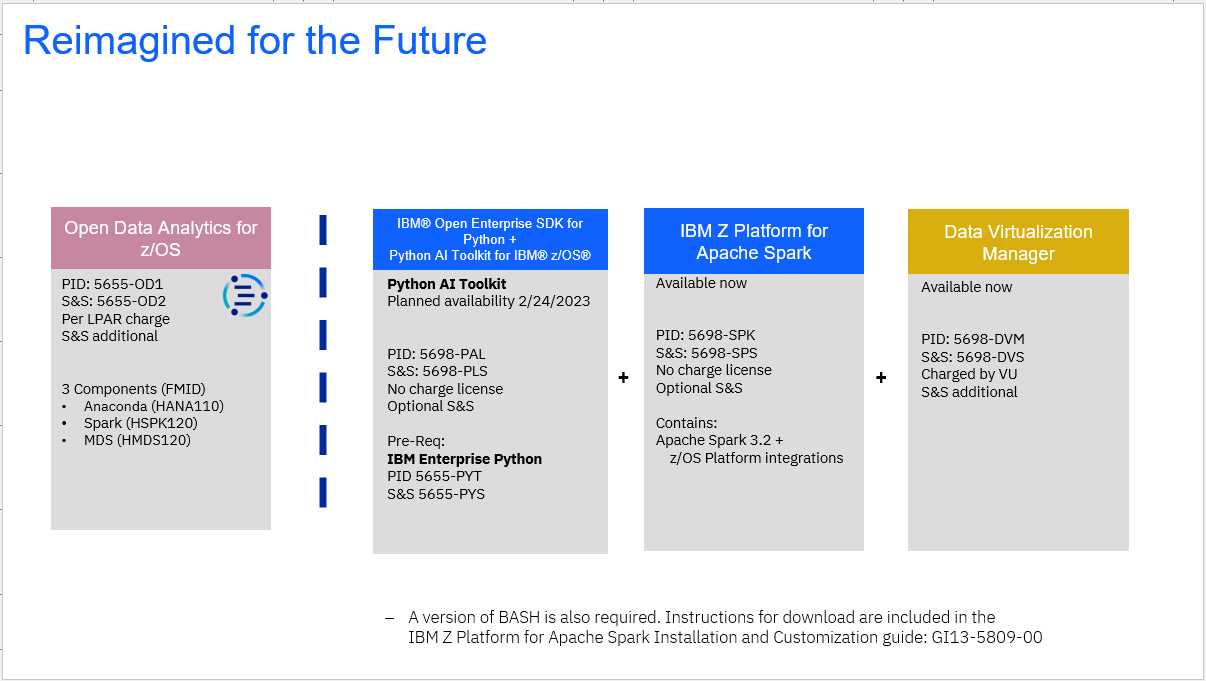Click the Reimagined for the Future title
The height and width of the screenshot is (681, 1206).
[x=254, y=40]
